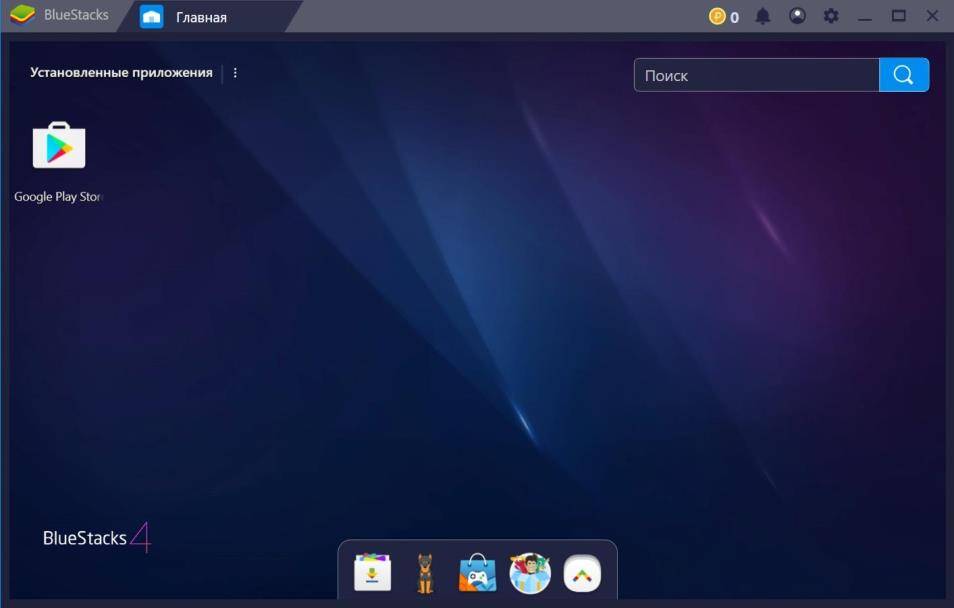The width and height of the screenshot is (954, 608).
Task: Minimize the BlueStacks window
Action: (x=865, y=16)
